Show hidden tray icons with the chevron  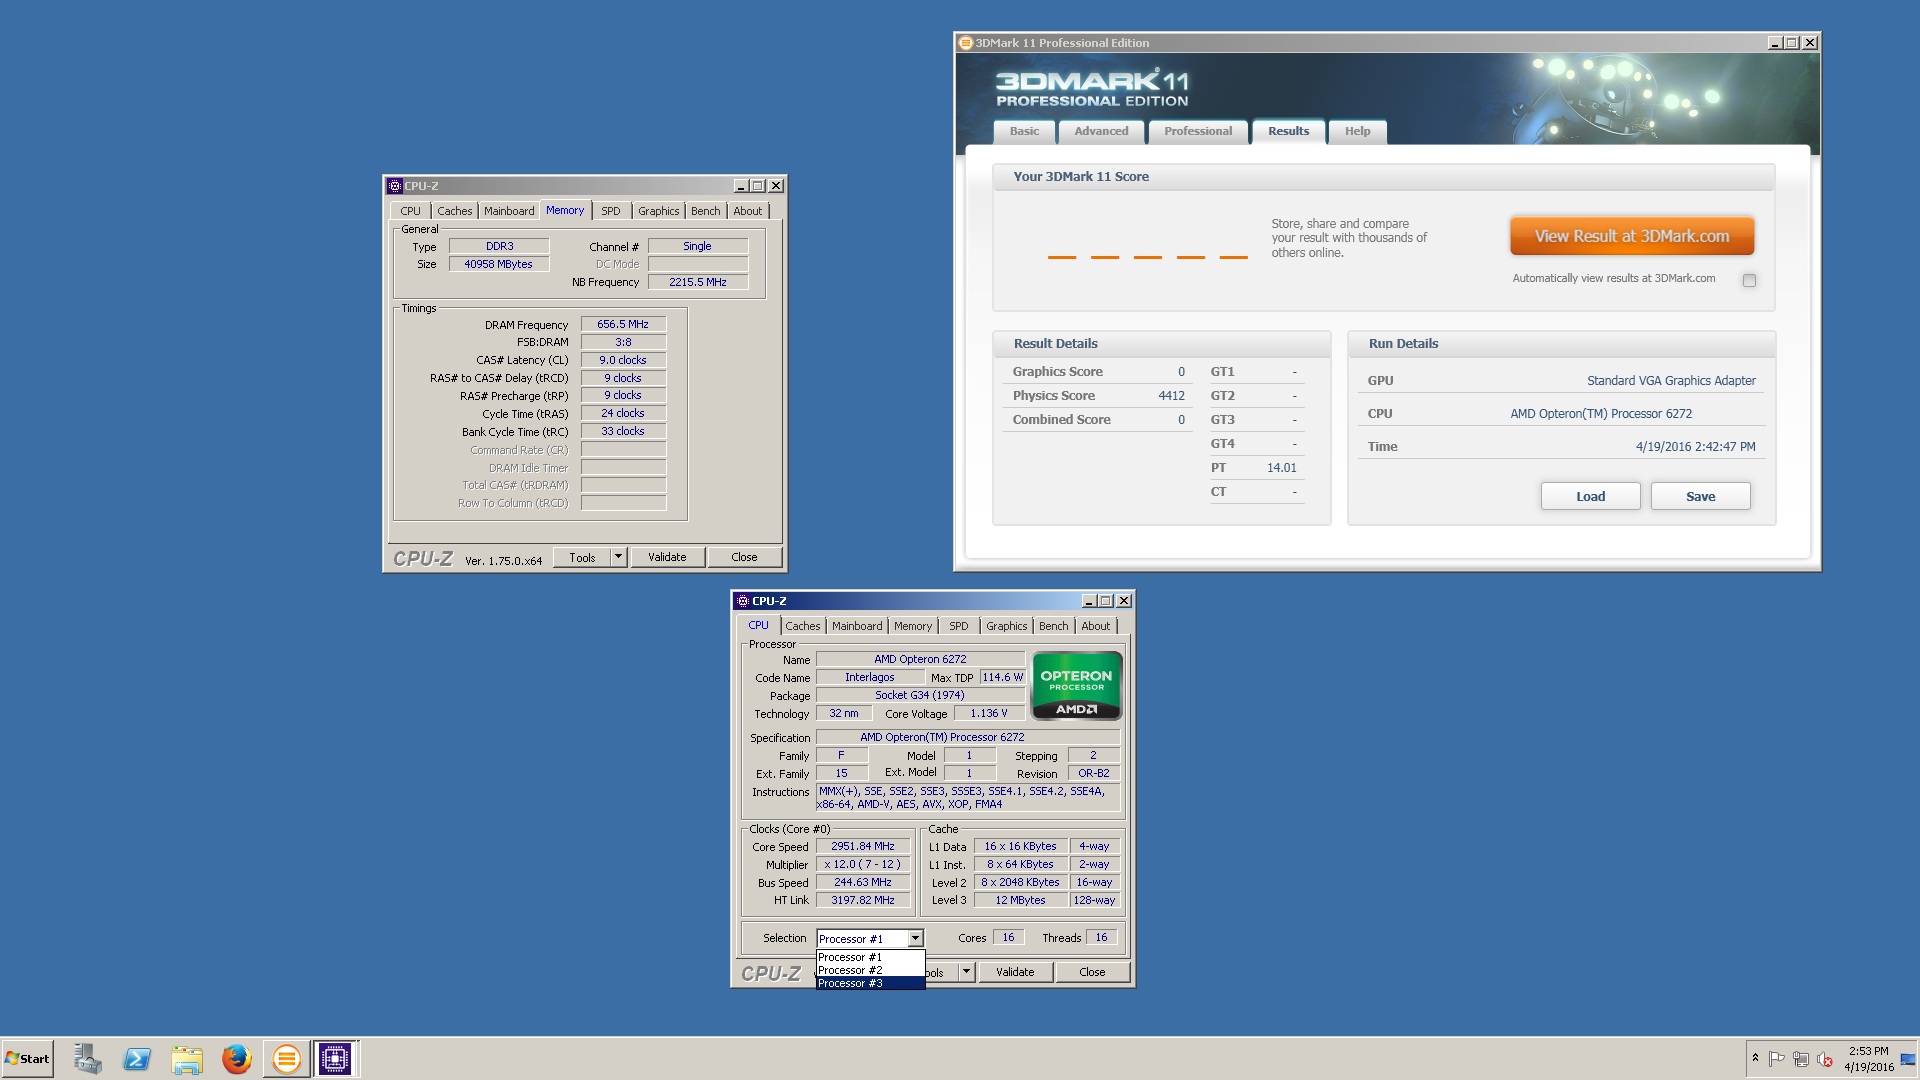tap(1755, 1058)
